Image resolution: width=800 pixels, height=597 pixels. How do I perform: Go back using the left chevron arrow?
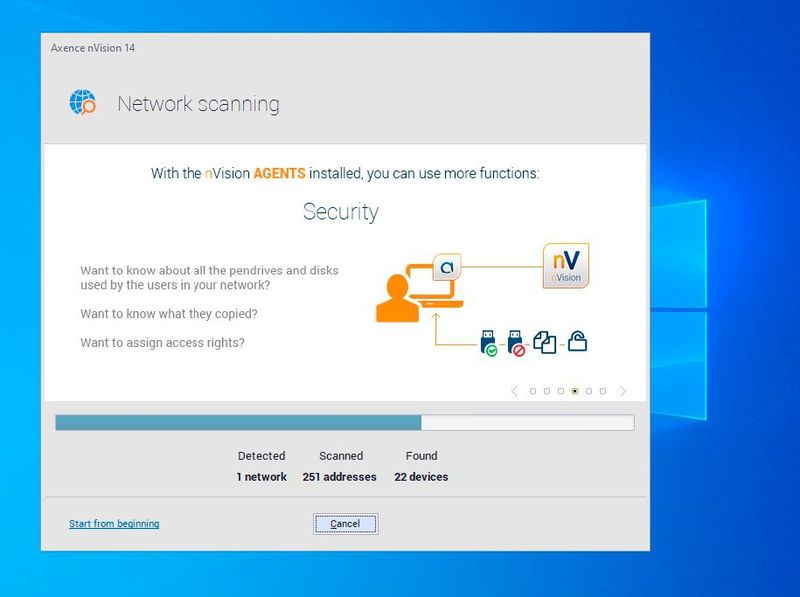[515, 391]
